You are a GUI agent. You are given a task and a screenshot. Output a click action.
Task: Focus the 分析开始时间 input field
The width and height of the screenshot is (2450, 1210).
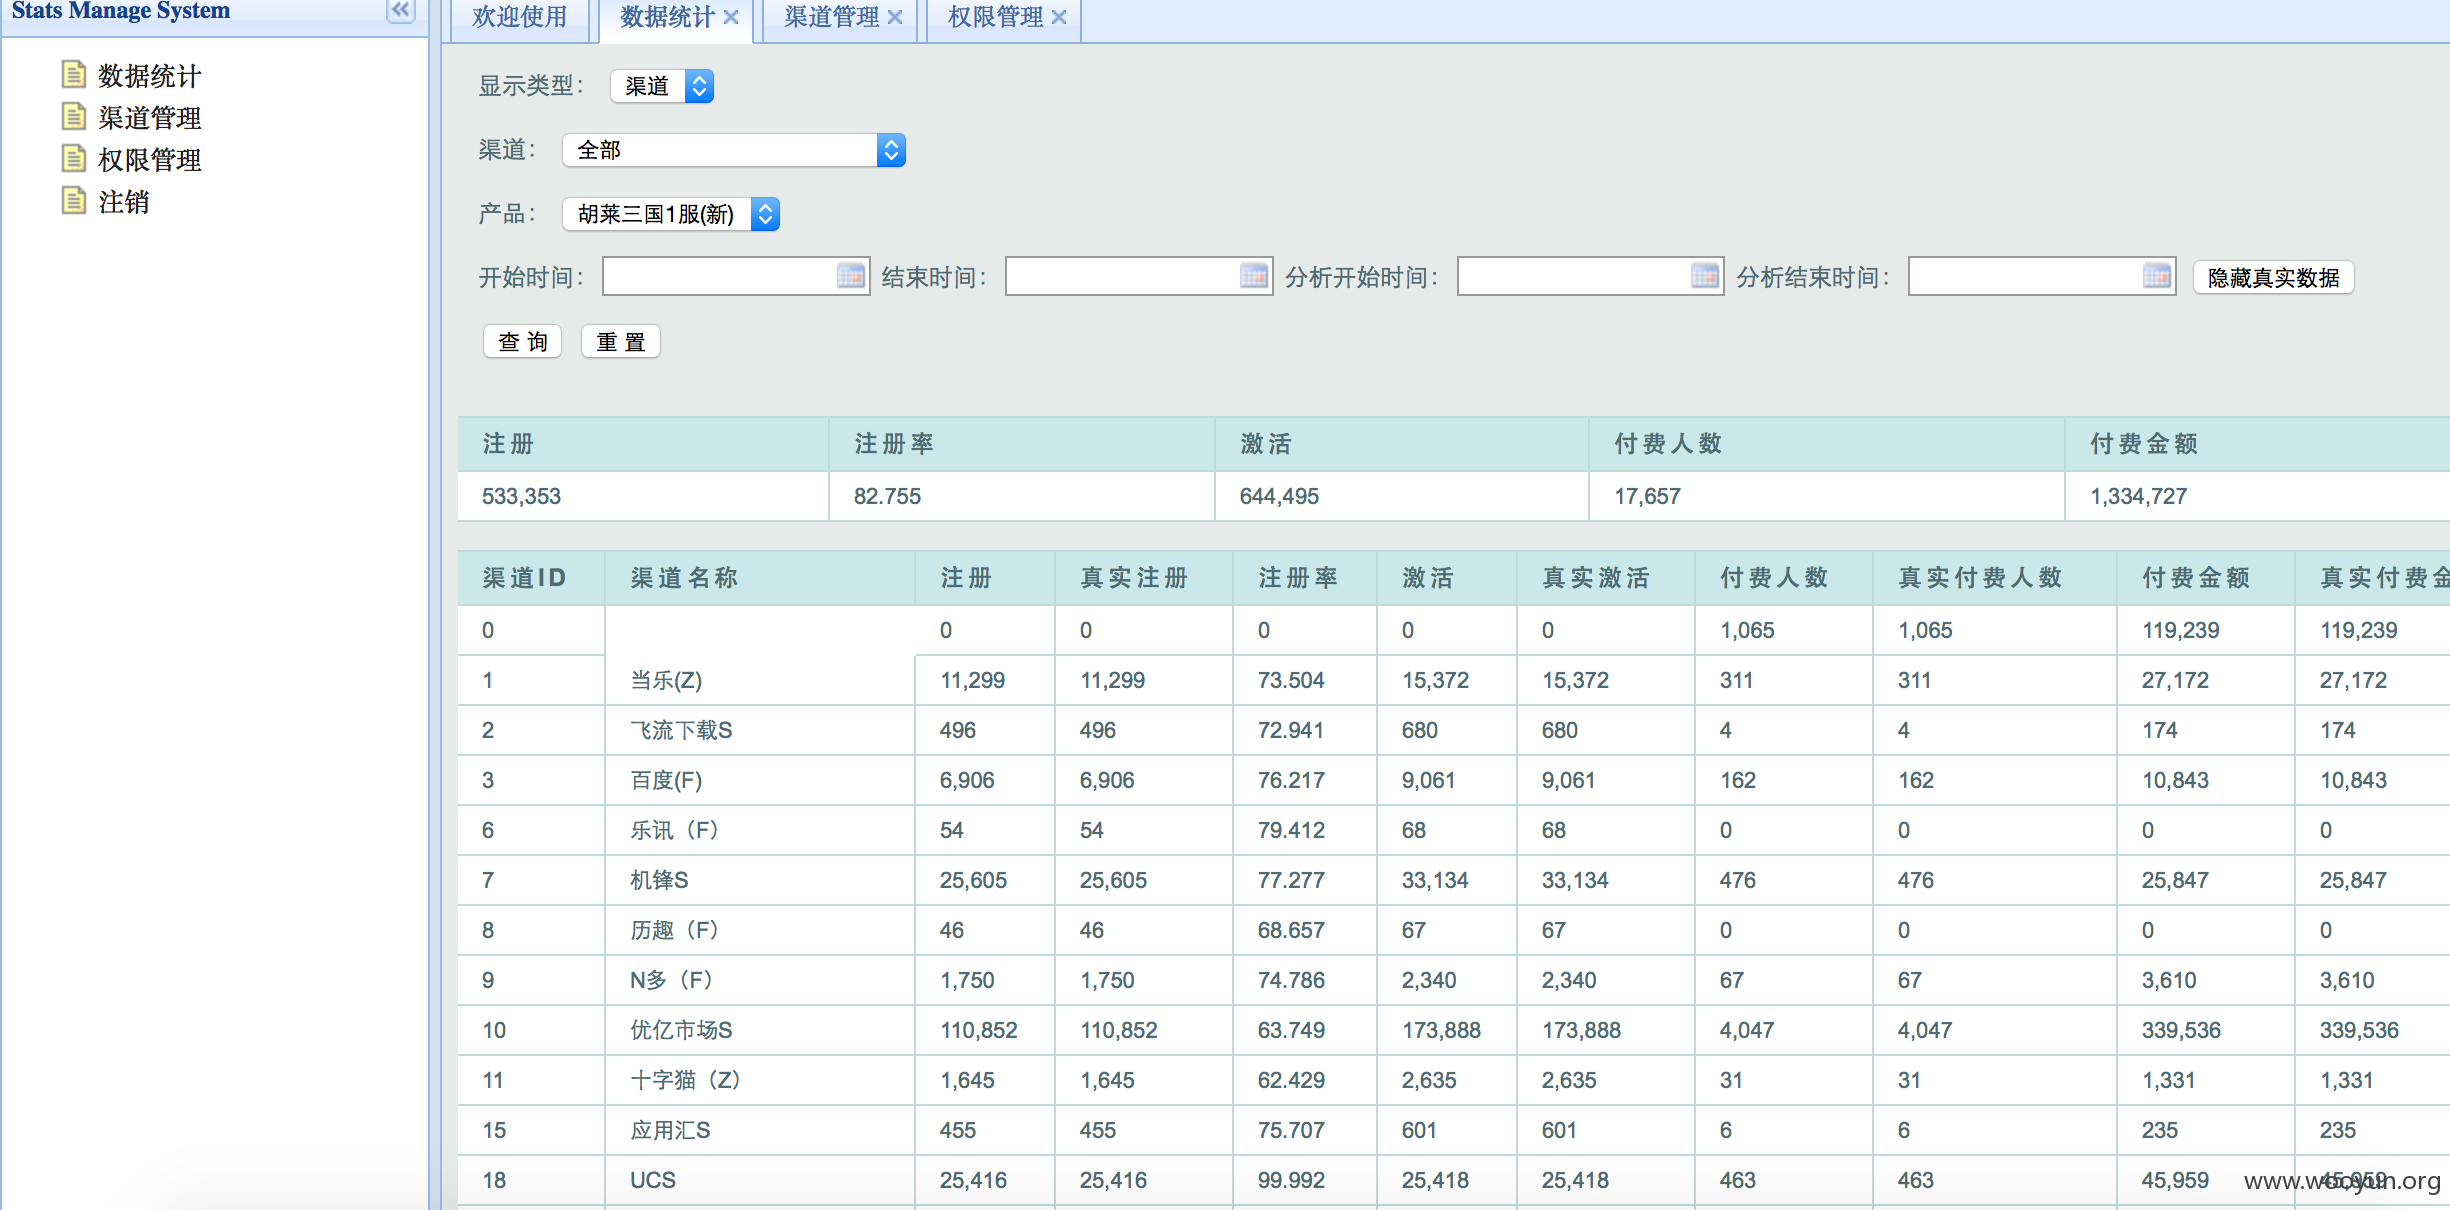click(1591, 276)
